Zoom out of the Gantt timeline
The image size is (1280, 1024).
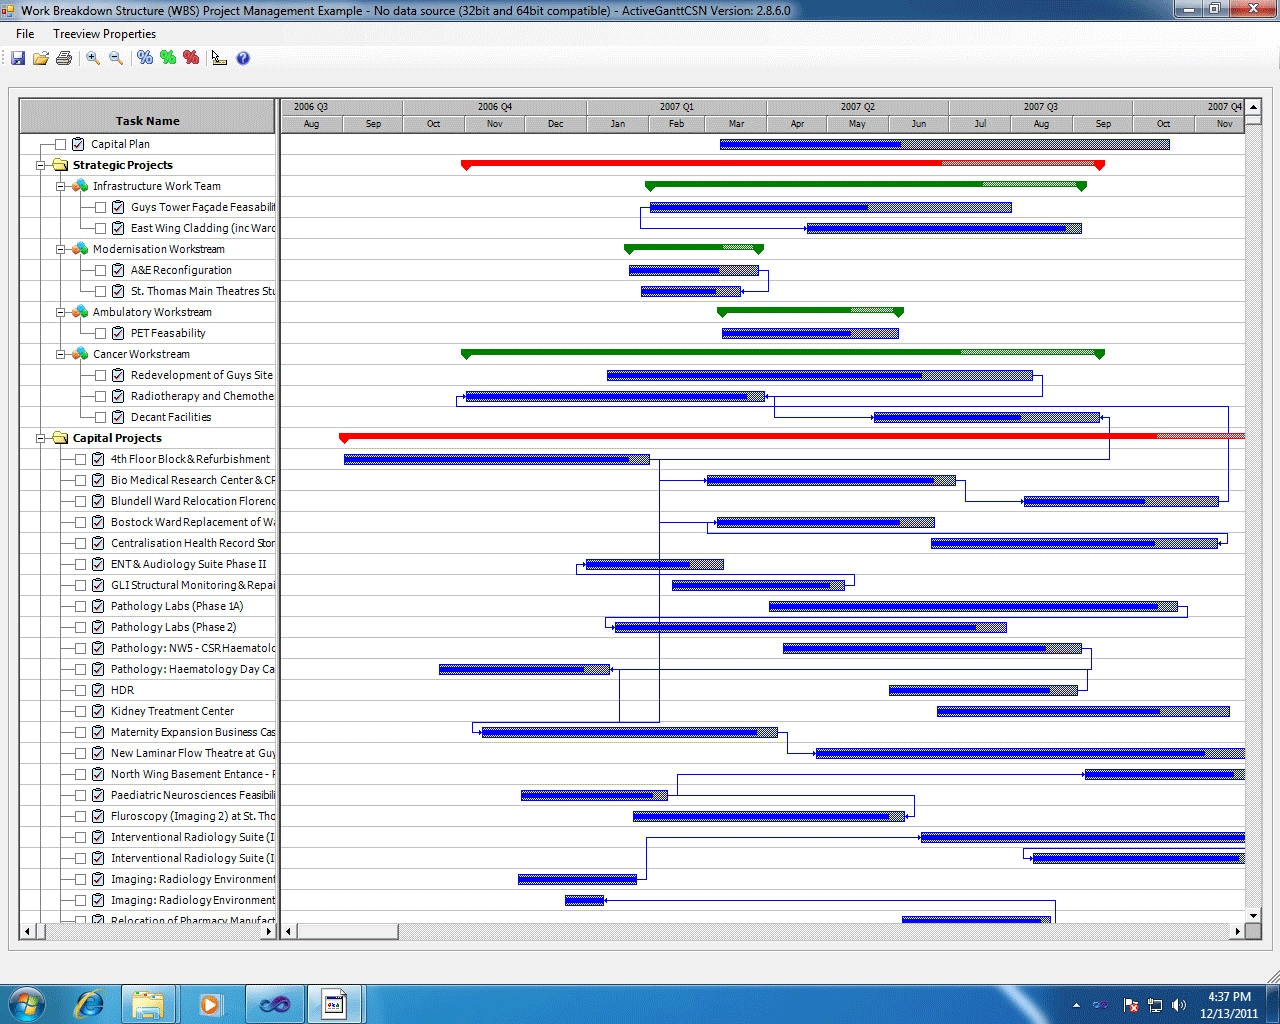[115, 58]
